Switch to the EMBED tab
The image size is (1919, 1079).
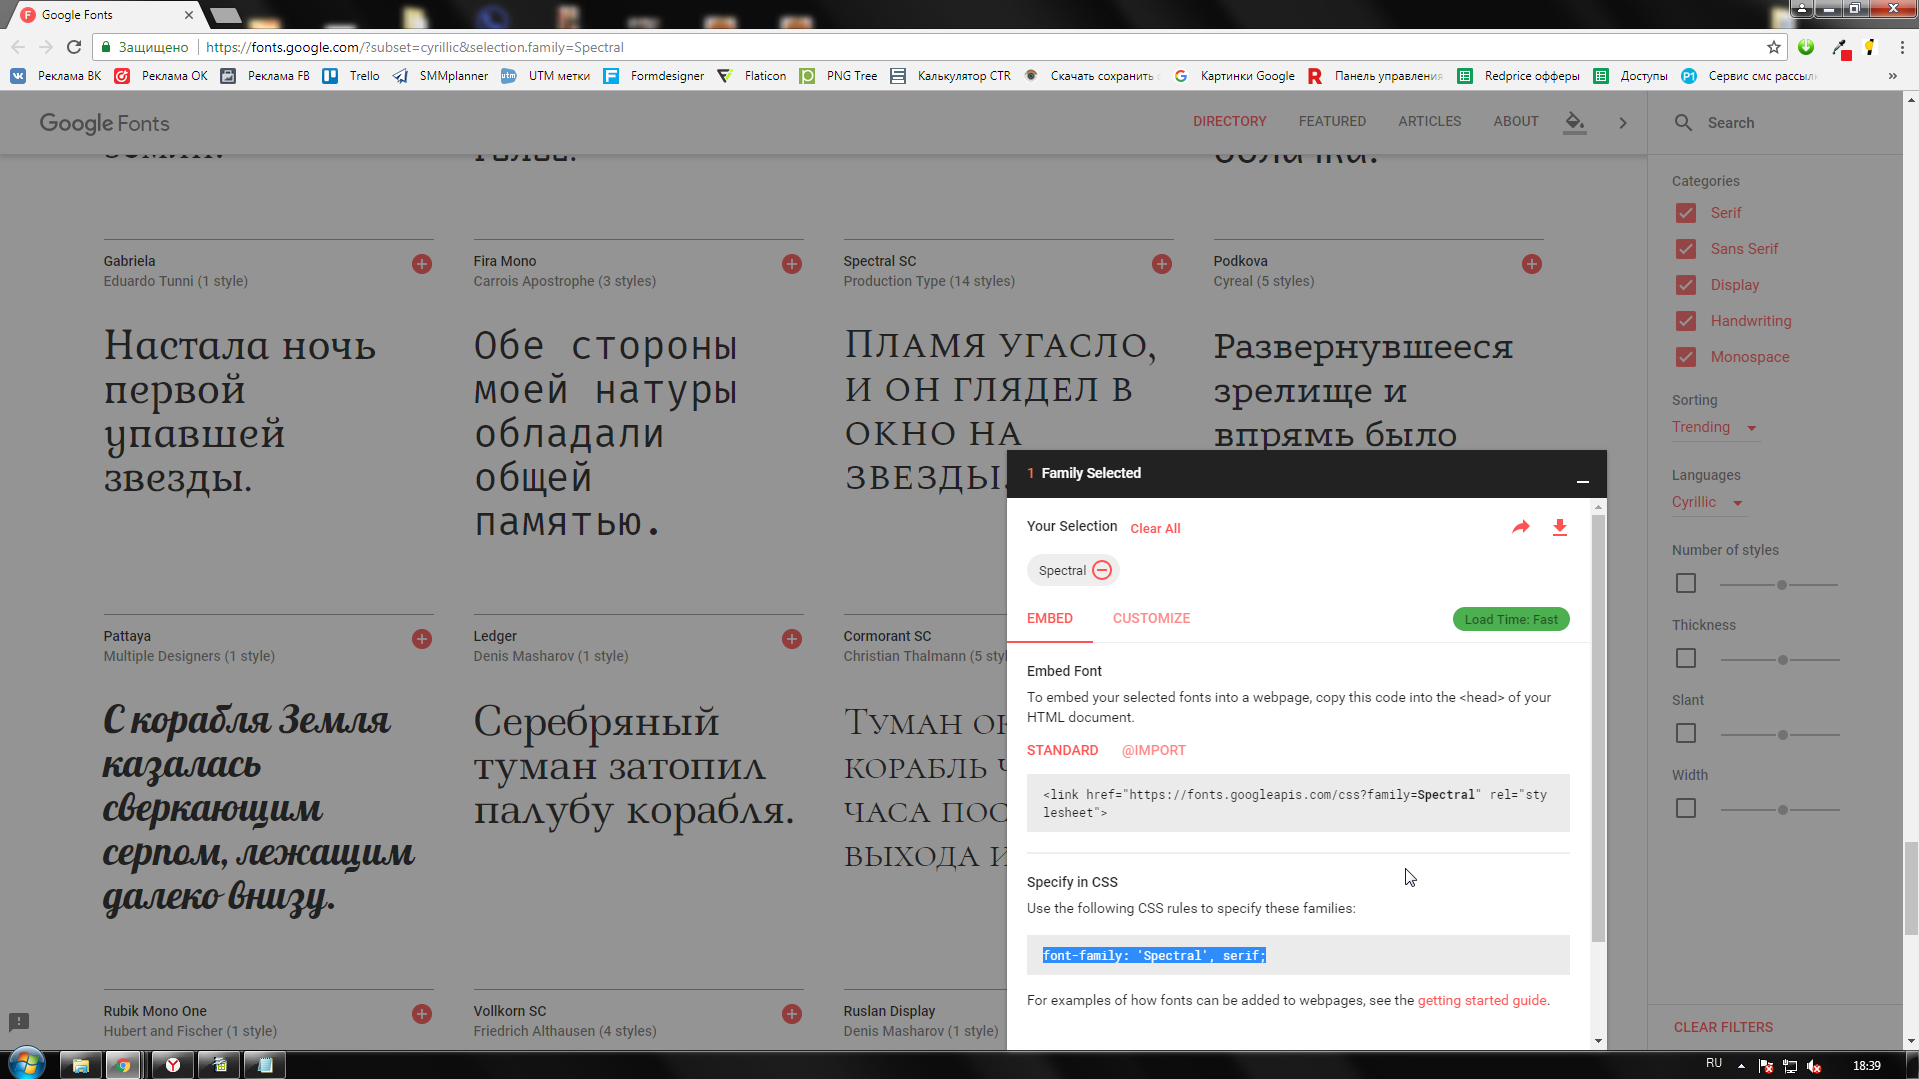click(x=1049, y=618)
